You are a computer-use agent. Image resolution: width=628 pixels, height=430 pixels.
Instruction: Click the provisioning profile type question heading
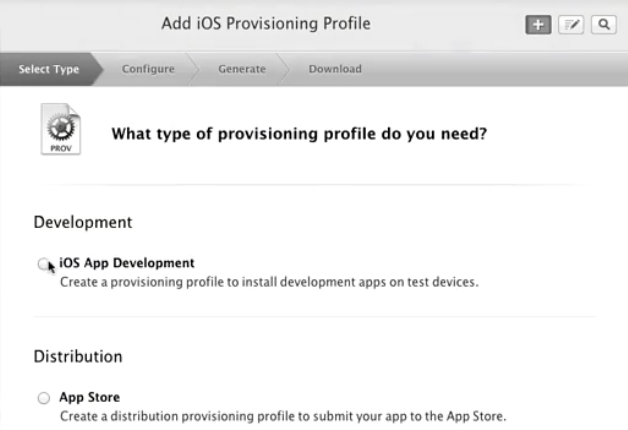299,134
